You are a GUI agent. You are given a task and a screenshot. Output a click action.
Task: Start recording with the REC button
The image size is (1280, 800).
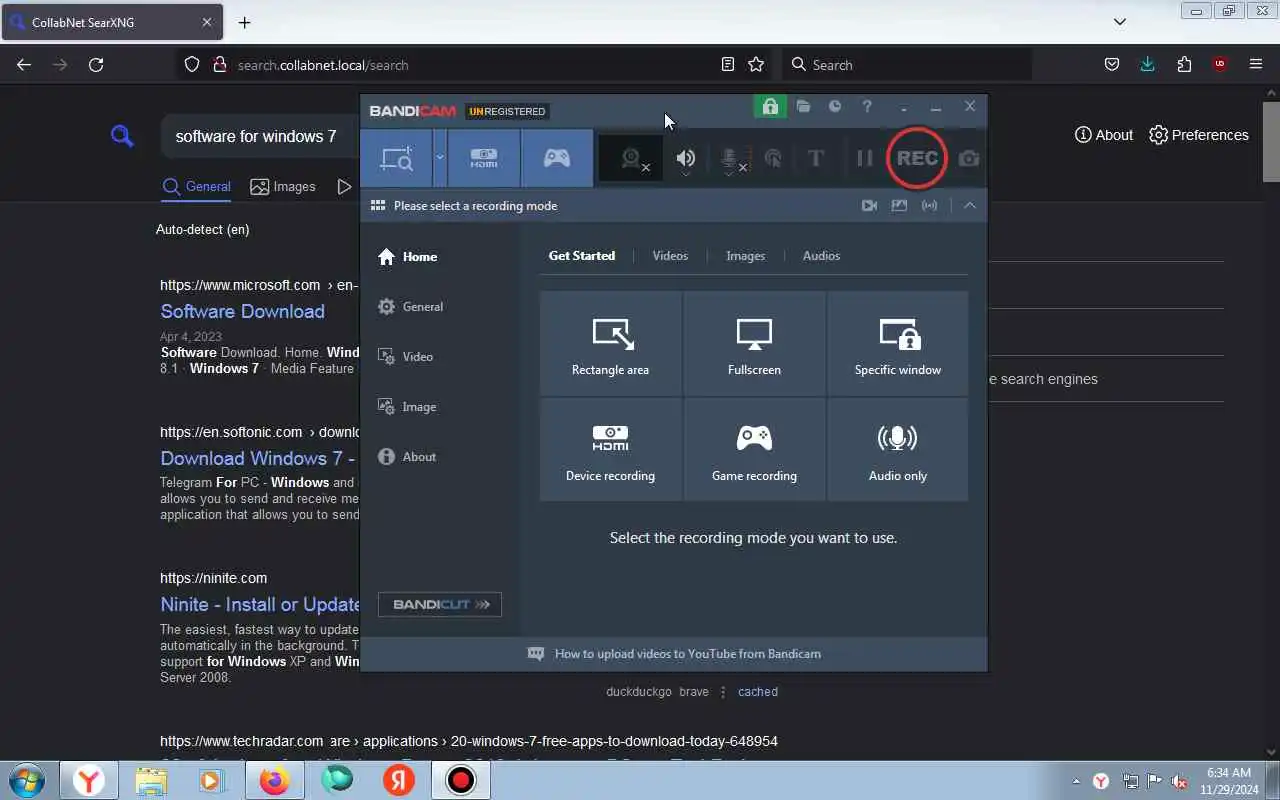(917, 158)
